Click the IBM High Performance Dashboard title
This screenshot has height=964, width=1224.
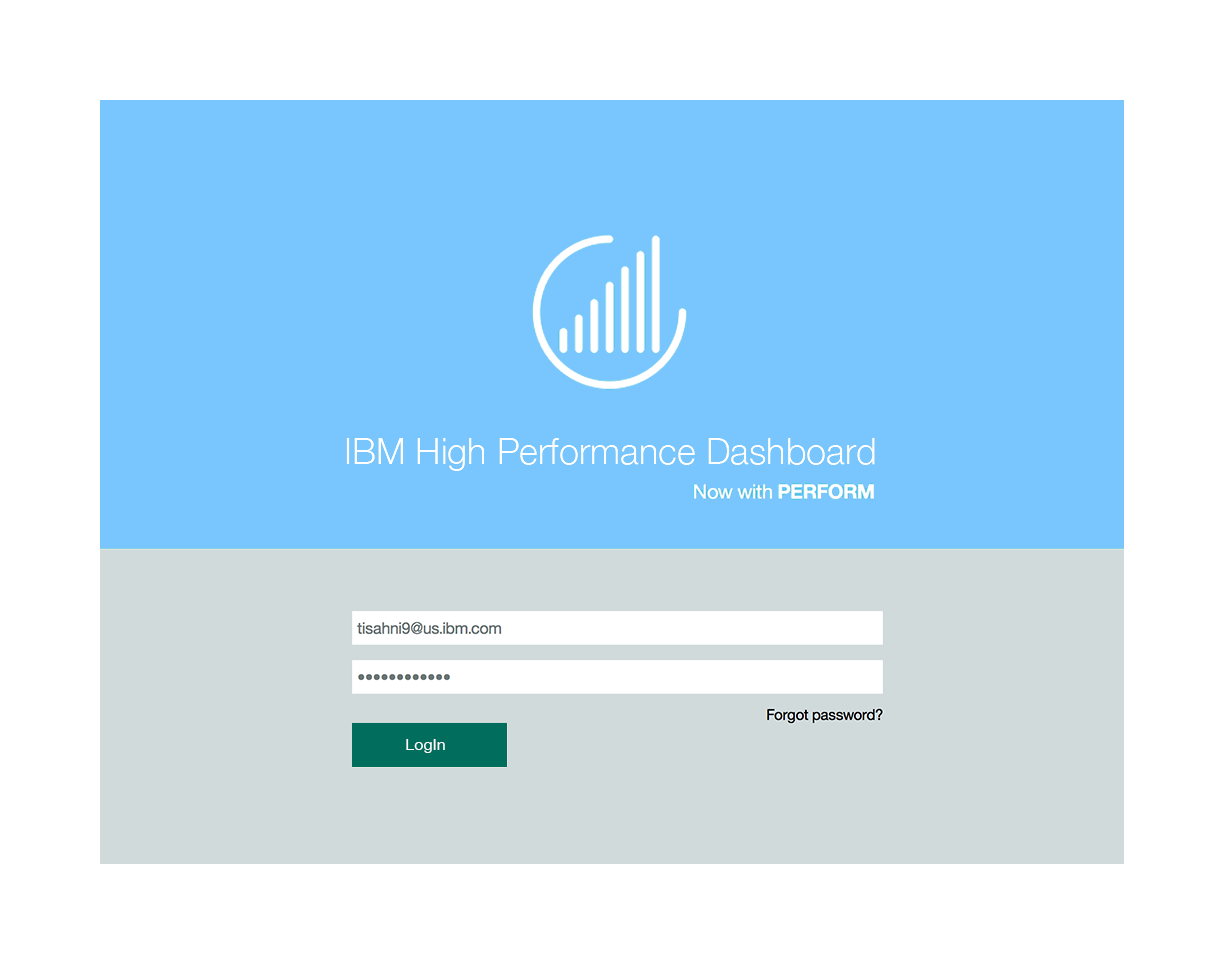pos(610,452)
